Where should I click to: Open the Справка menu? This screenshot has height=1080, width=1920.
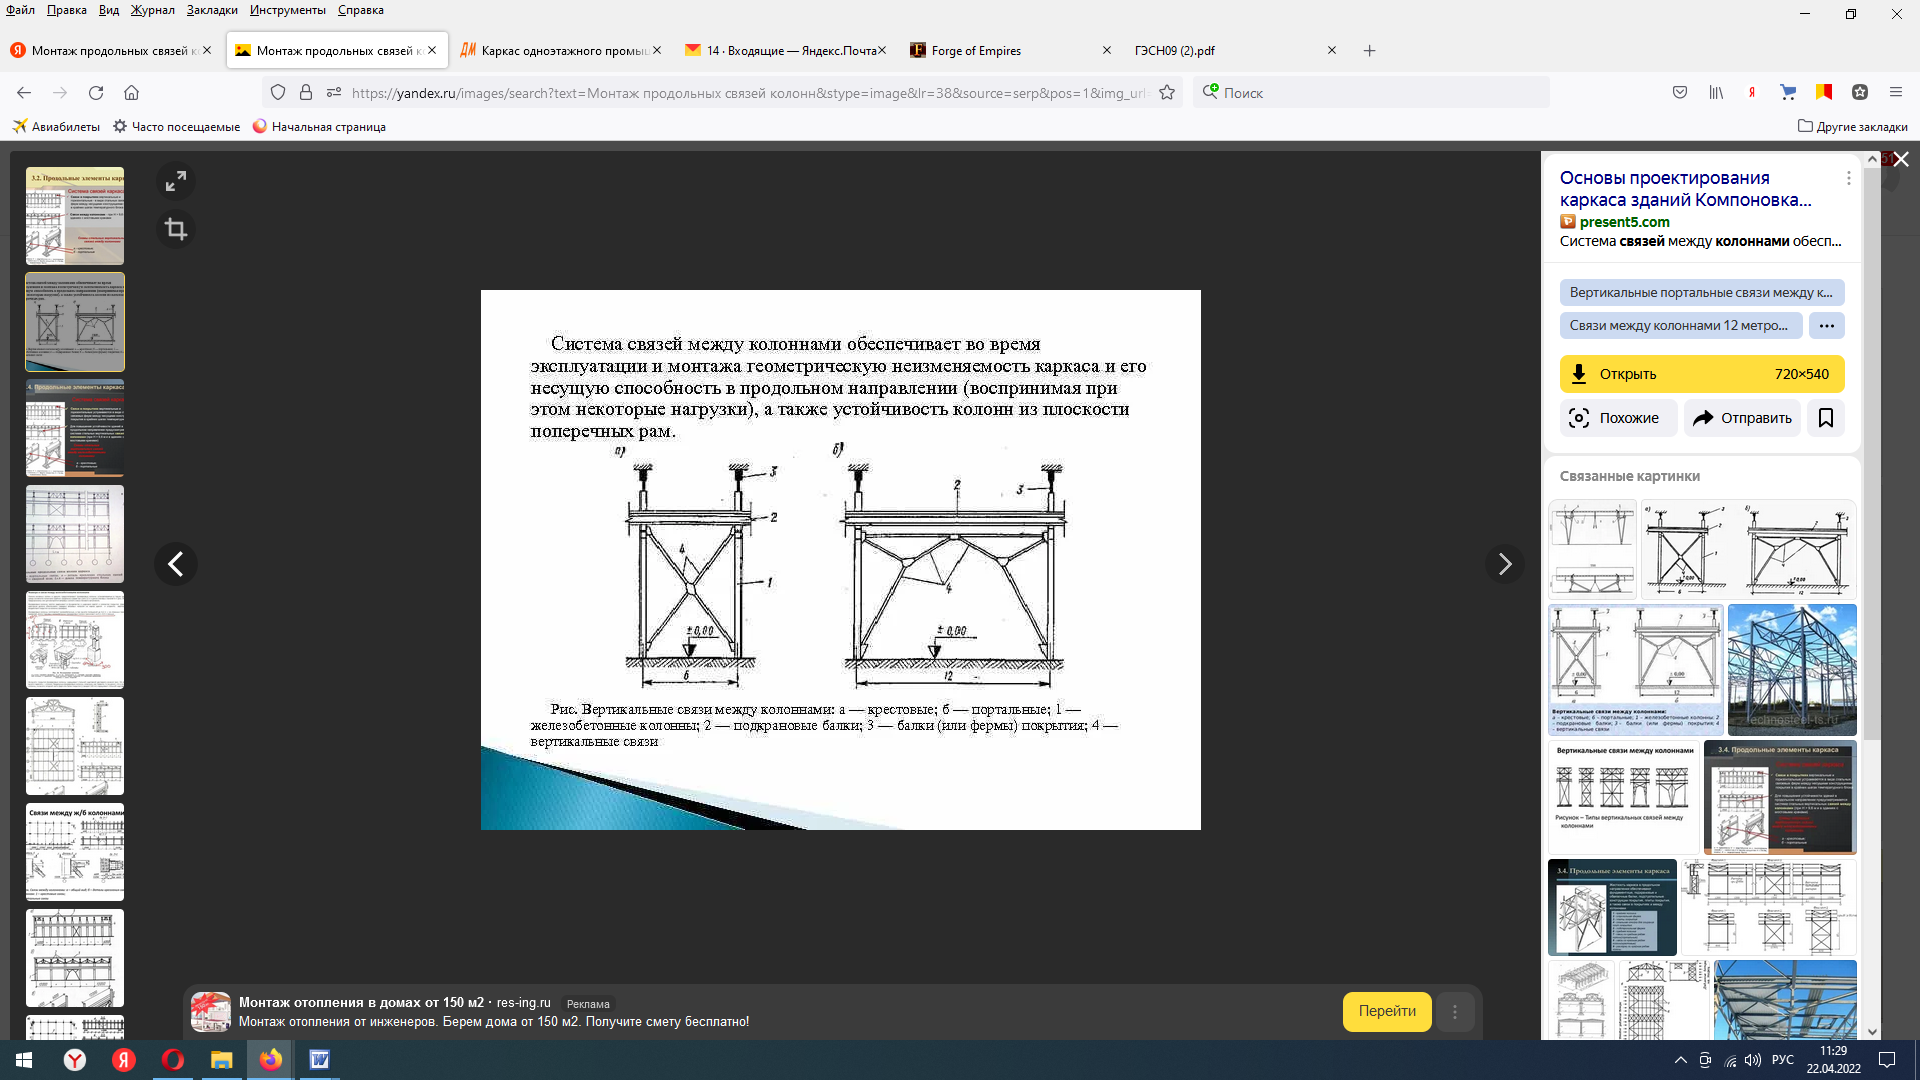click(x=361, y=10)
